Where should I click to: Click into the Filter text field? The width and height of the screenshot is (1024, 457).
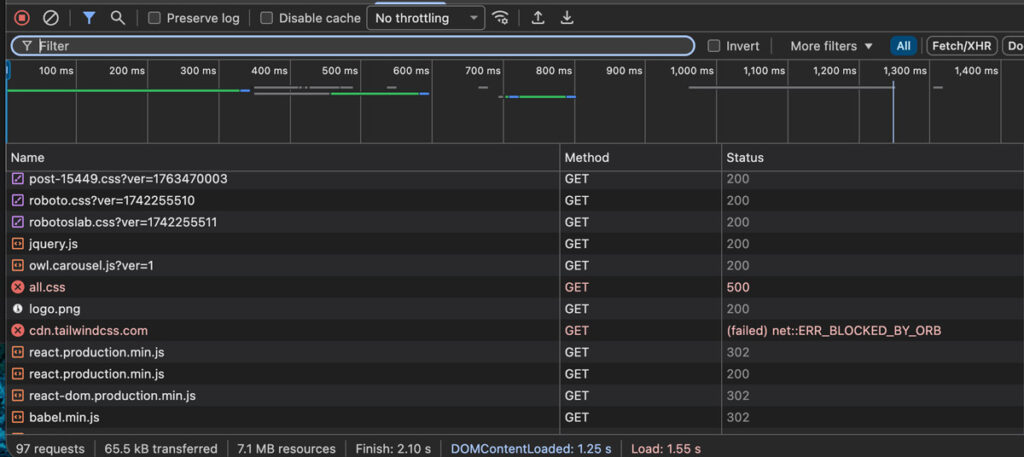(360, 46)
